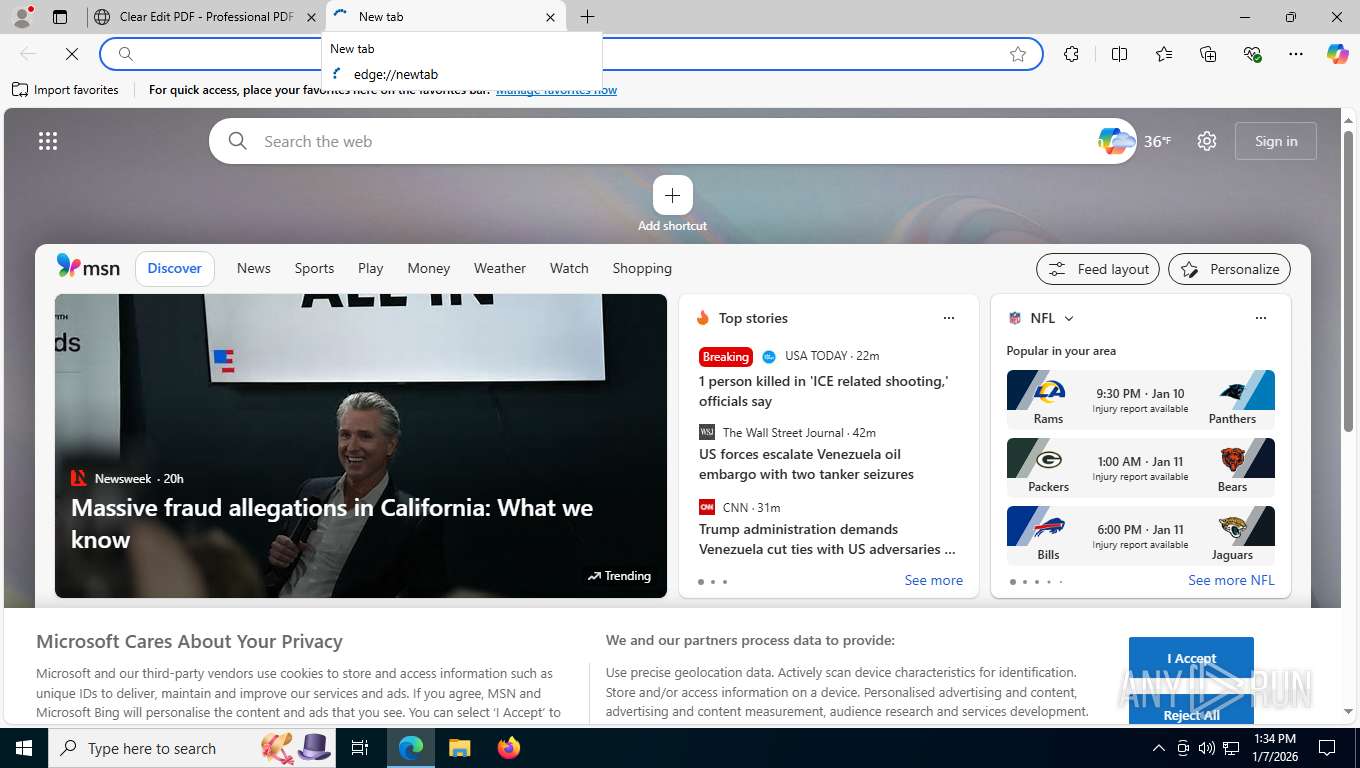Open the Packers vs Bears game card
Viewport: 1360px width, 768px height.
click(x=1141, y=468)
